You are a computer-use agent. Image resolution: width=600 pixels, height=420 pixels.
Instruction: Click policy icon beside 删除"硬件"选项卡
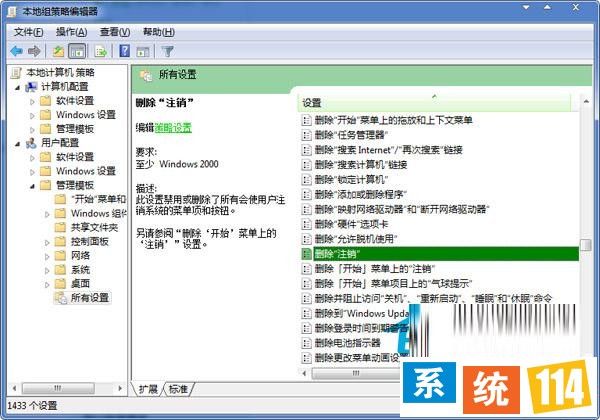pyautogui.click(x=306, y=225)
